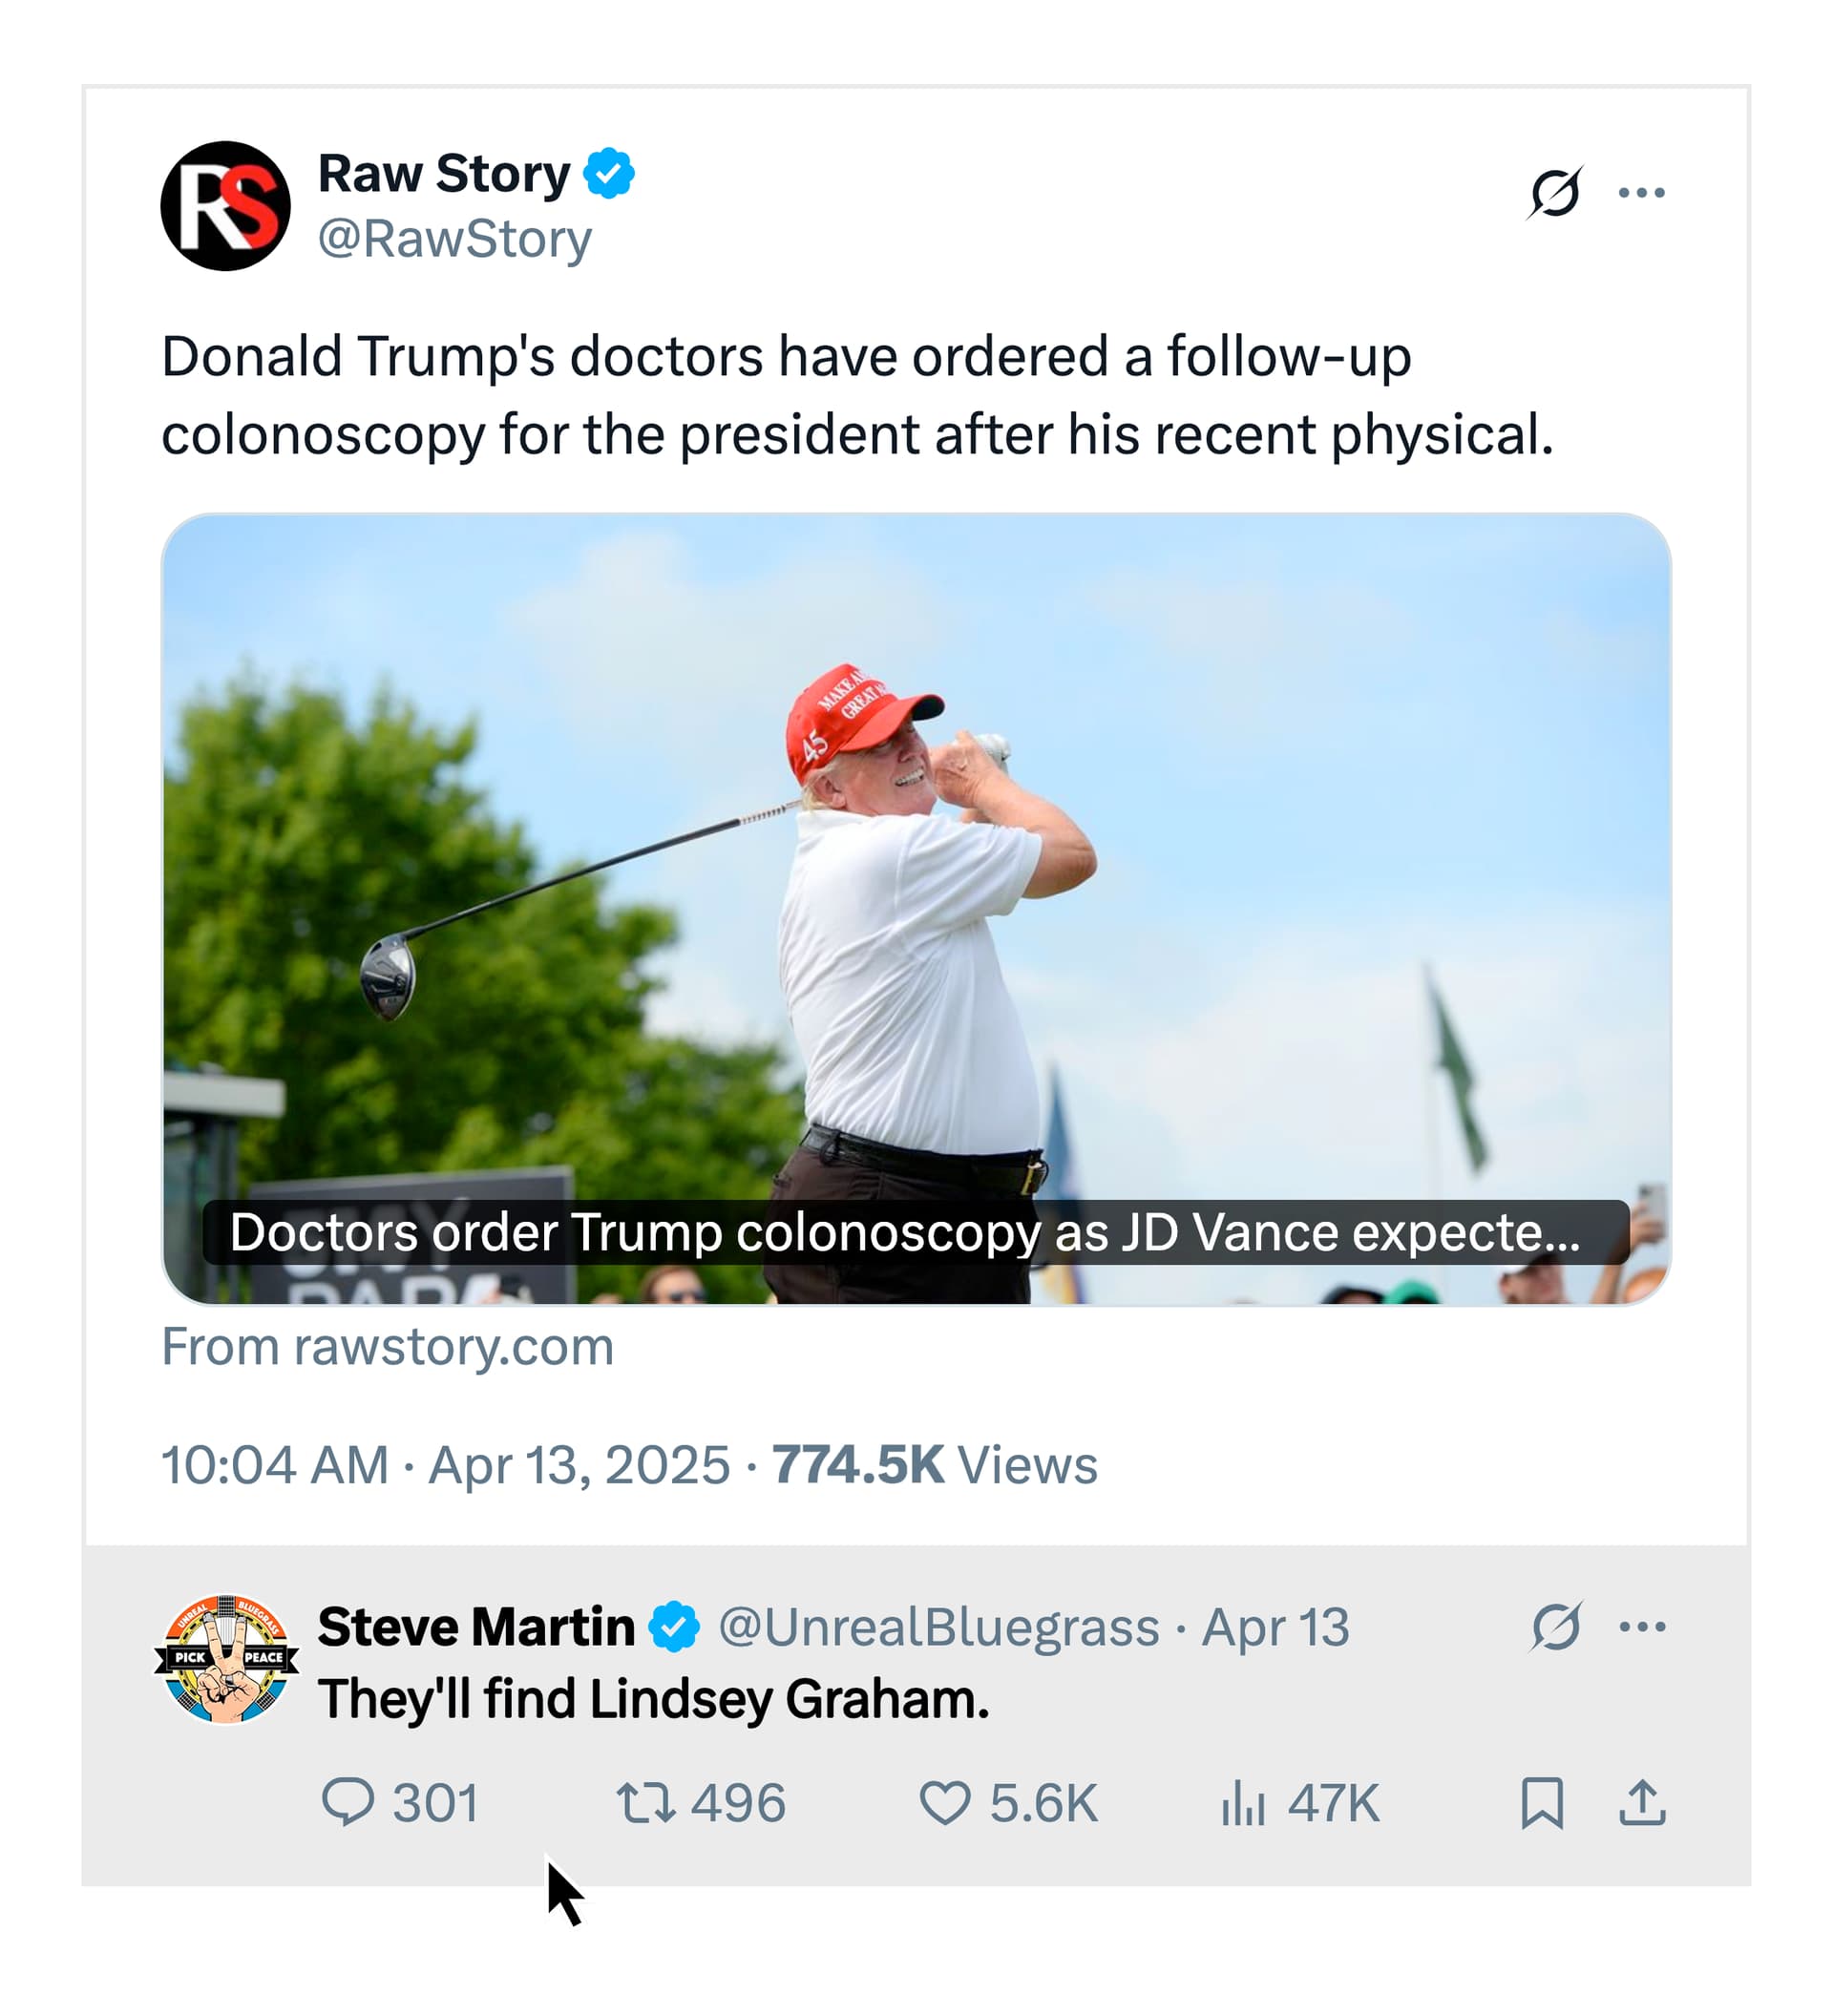Open the Steve Martin display name profile
The width and height of the screenshot is (1833, 2016).
coord(476,1627)
